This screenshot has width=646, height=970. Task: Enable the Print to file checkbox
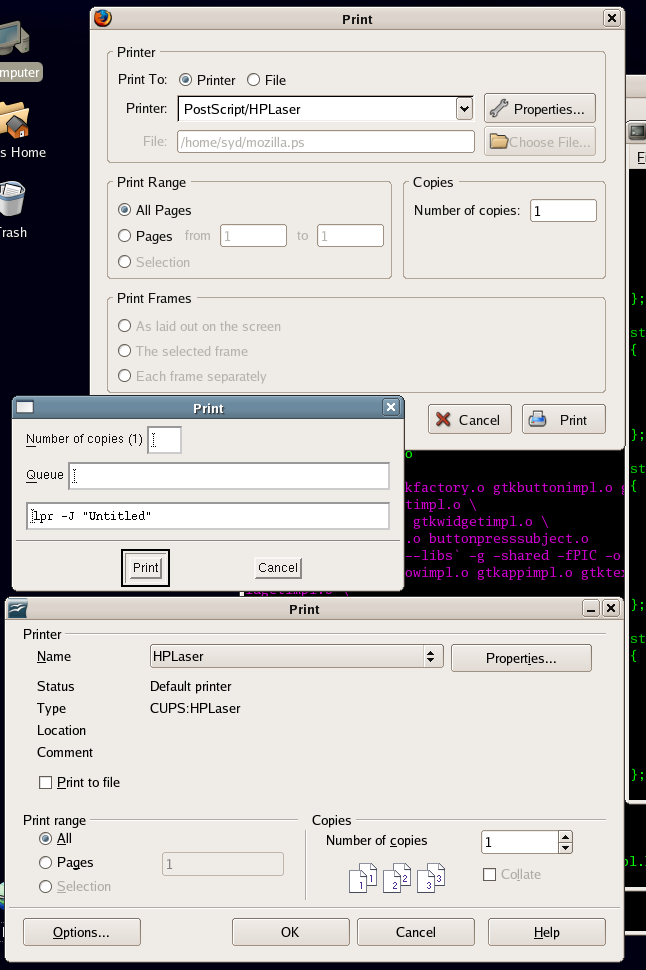45,782
